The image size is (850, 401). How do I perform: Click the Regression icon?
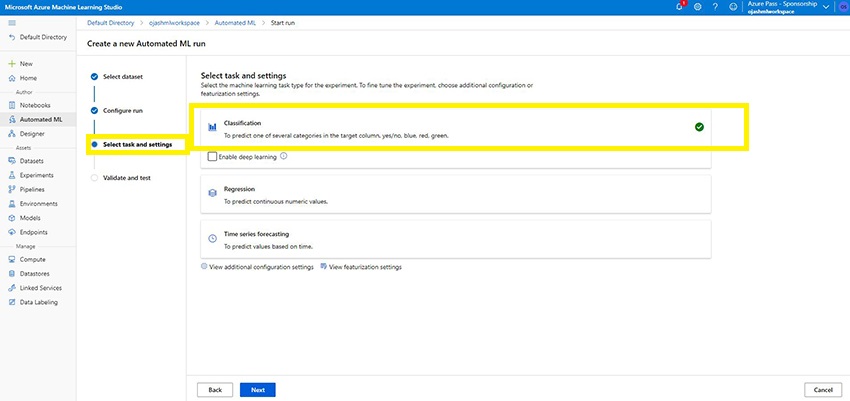pyautogui.click(x=212, y=193)
